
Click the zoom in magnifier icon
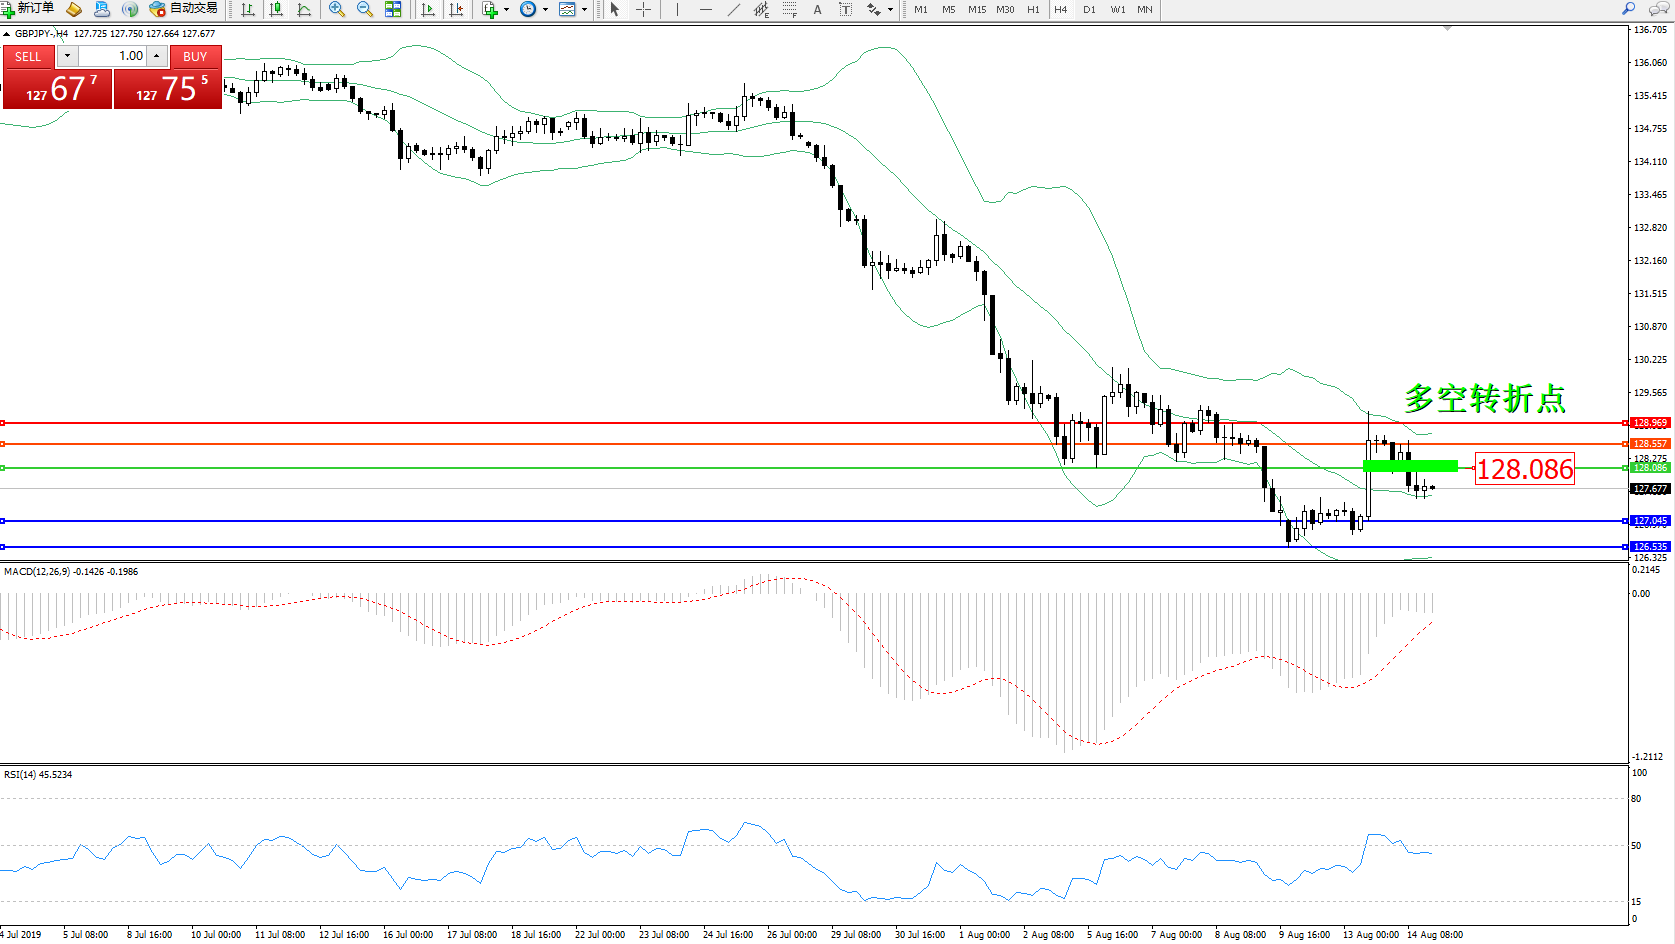[x=336, y=9]
